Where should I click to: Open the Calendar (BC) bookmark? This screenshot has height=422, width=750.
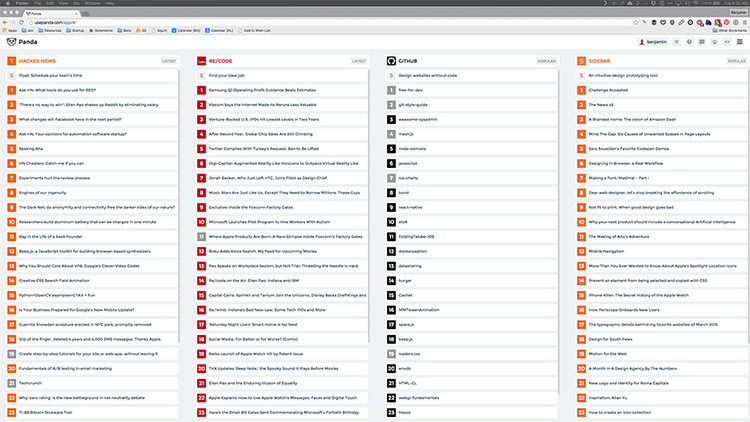(186, 30)
